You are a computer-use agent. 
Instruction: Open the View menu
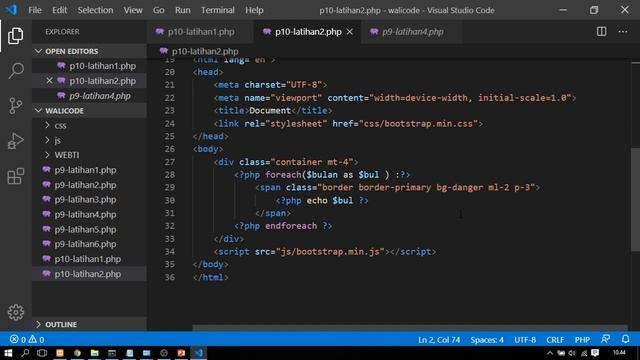pos(133,10)
